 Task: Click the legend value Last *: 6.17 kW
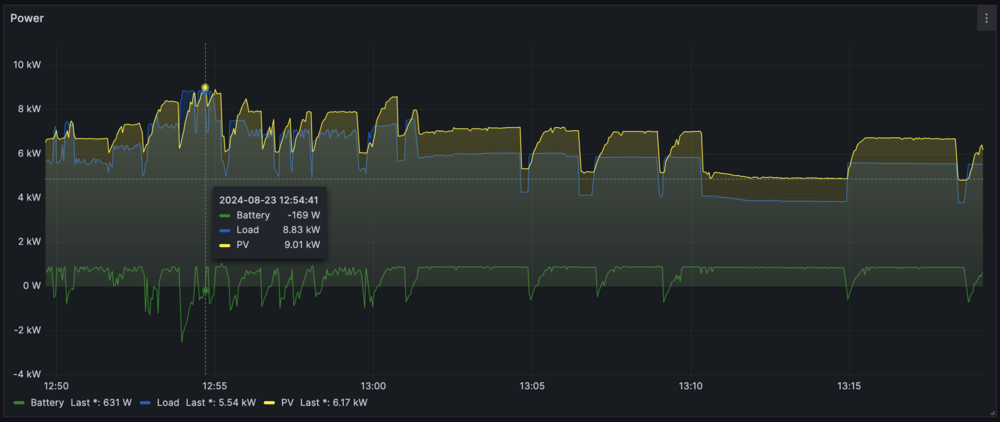[x=334, y=403]
